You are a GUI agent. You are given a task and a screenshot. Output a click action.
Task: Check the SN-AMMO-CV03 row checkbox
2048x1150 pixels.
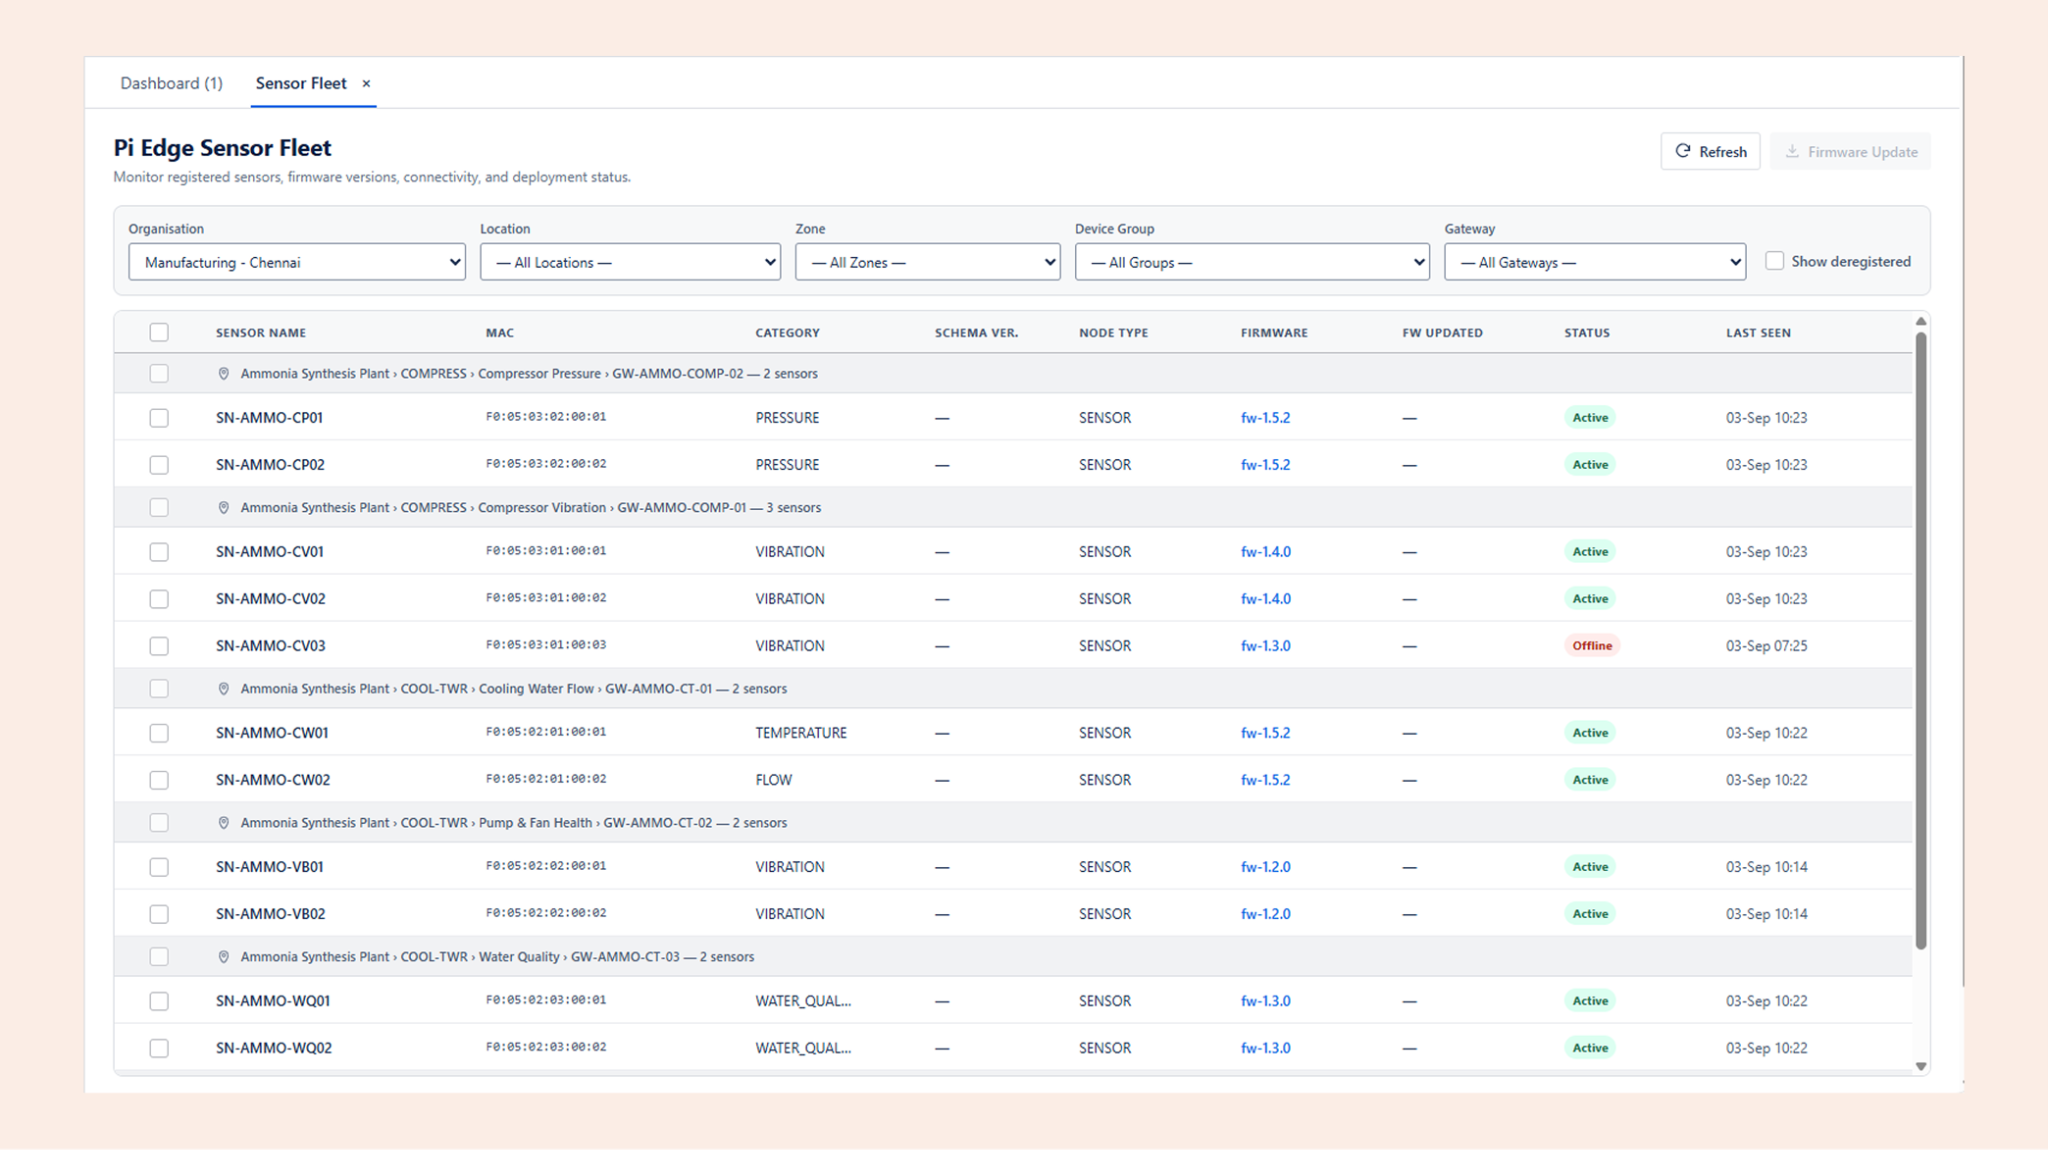(159, 646)
